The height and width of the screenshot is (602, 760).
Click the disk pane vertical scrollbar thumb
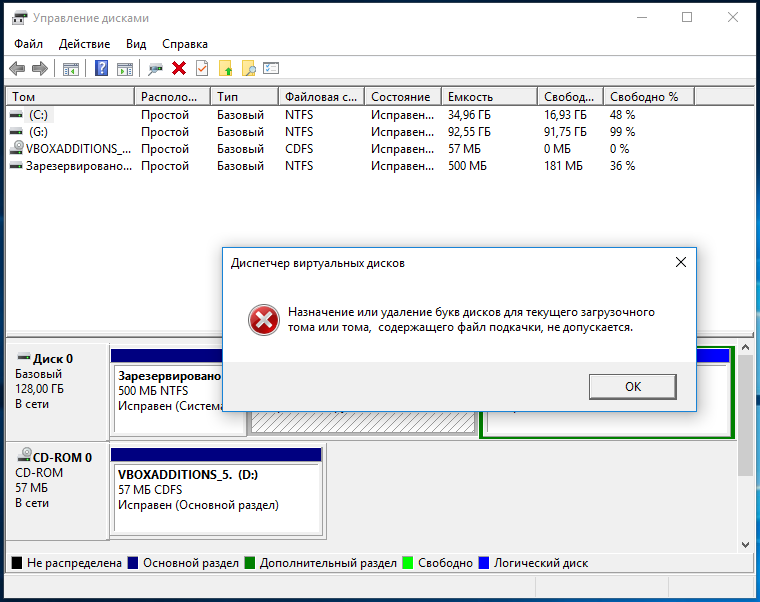[x=745, y=415]
